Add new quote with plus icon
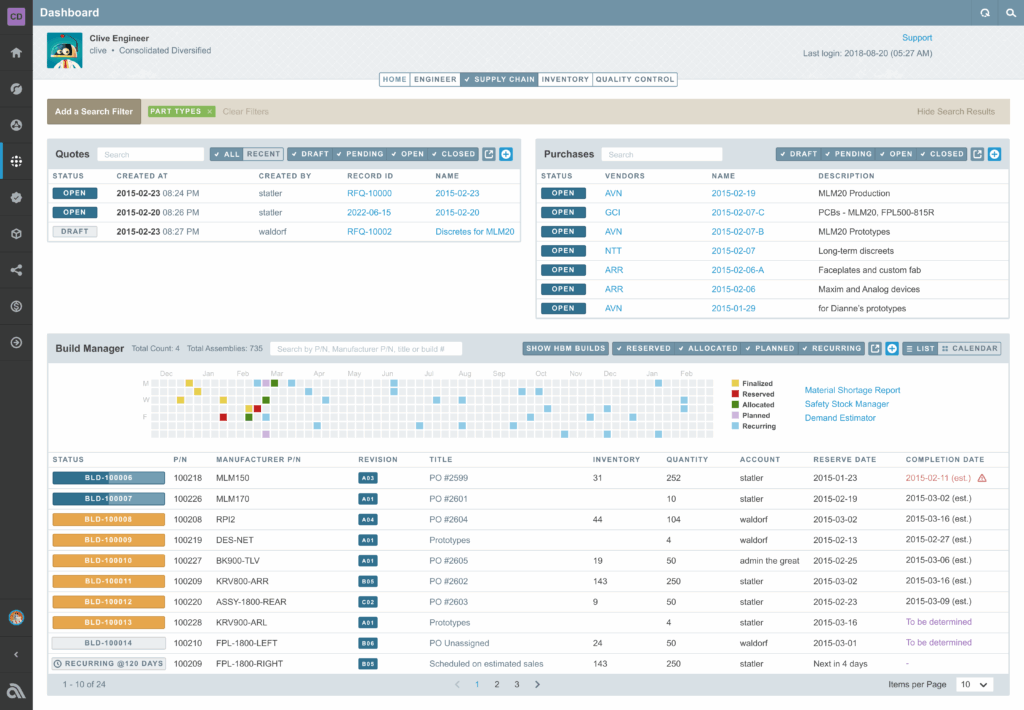Screen dimensions: 1024x710 point(506,154)
